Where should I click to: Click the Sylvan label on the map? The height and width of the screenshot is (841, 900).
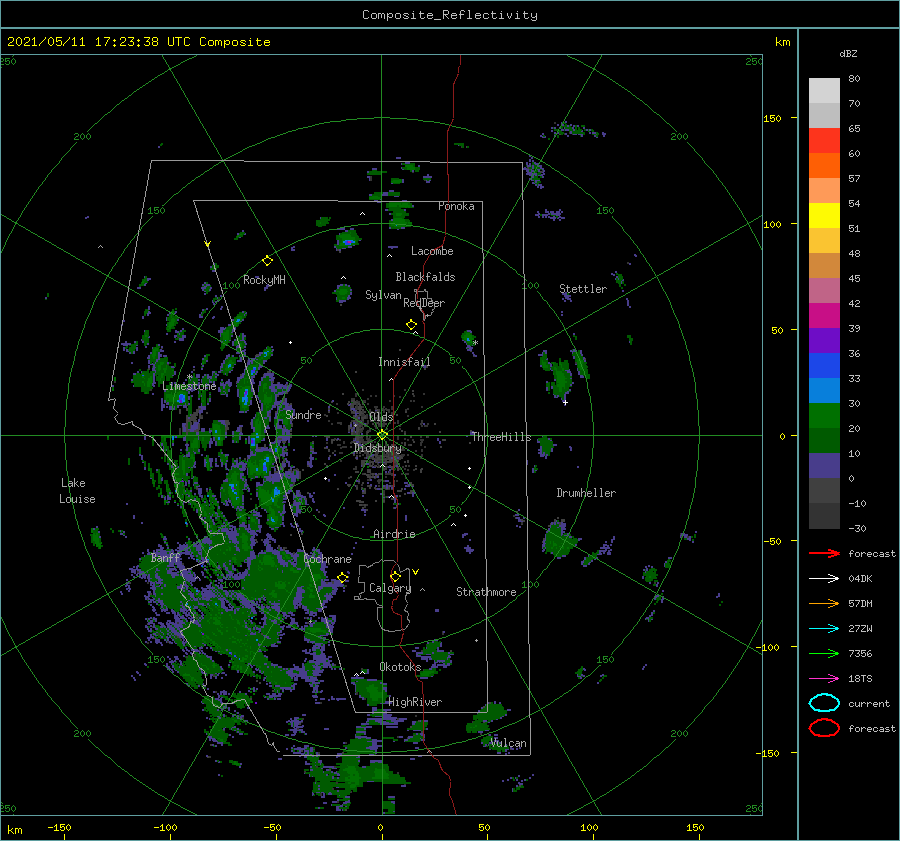(383, 295)
